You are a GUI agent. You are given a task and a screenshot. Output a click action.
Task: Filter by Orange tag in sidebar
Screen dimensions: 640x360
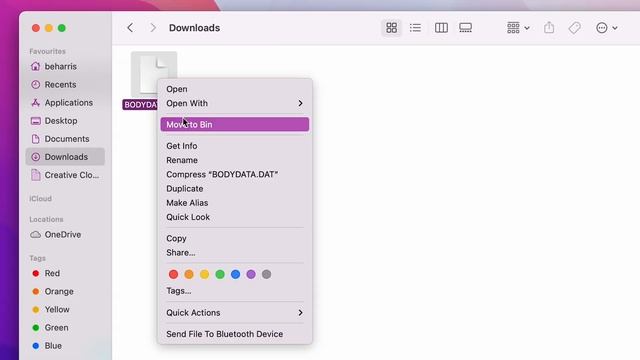coord(65,291)
